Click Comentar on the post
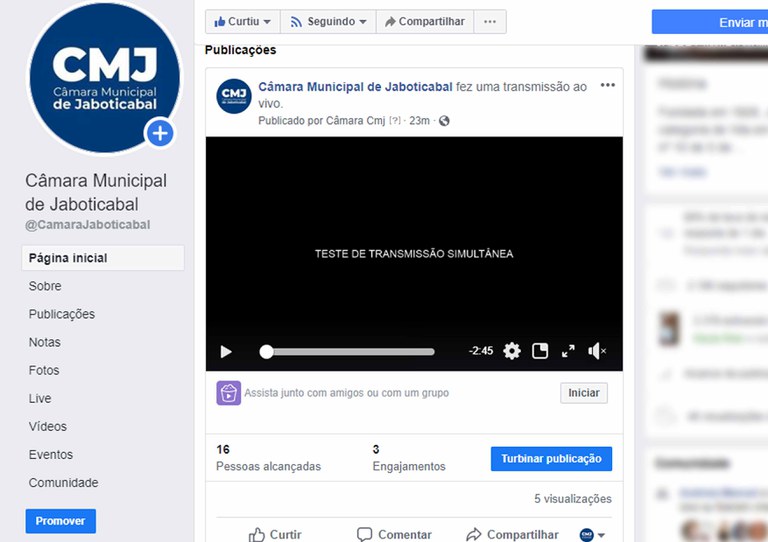The image size is (768, 542). click(394, 535)
